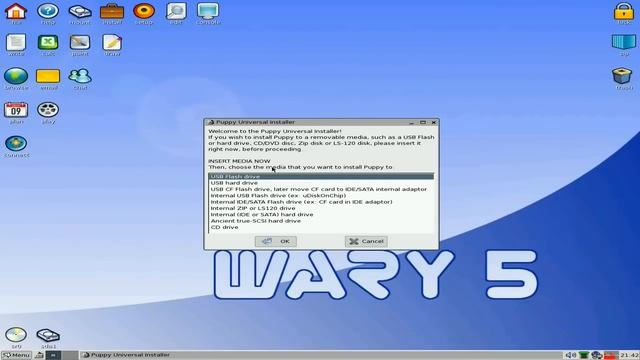This screenshot has height=360, width=640.
Task: Select 'Internal ZIP or LS120 drive' entry
Action: click(321, 208)
